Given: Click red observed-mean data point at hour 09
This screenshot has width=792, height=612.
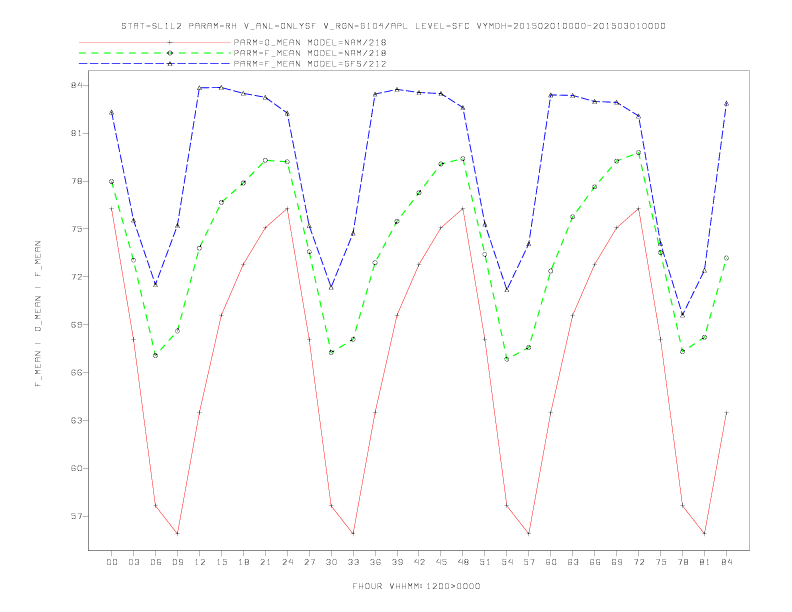Looking at the screenshot, I should coord(177,533).
